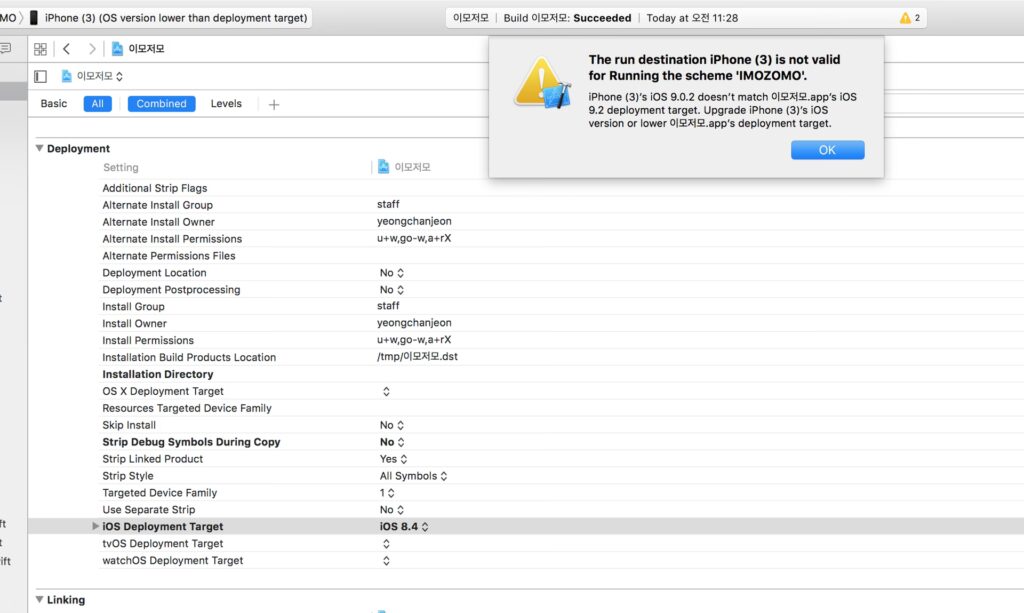Go back with the left arrow

[67, 49]
